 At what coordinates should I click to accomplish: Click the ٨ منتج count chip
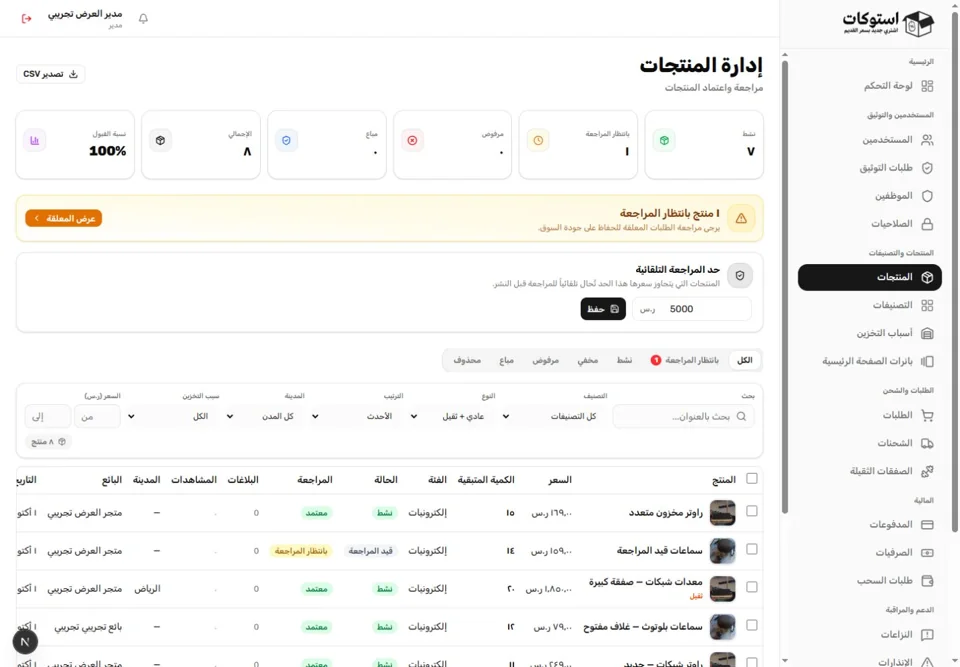[48, 442]
